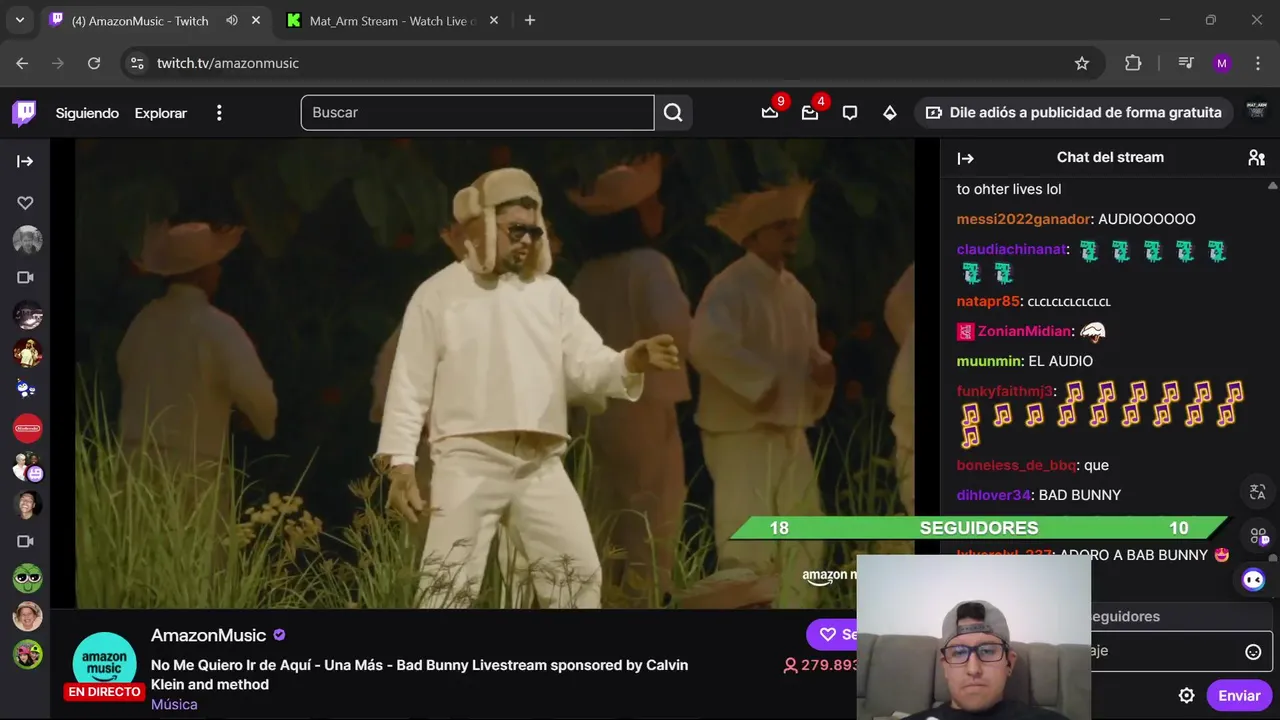Screen dimensions: 1280x720
Task: Click the Enviar chat button
Action: 1239,696
